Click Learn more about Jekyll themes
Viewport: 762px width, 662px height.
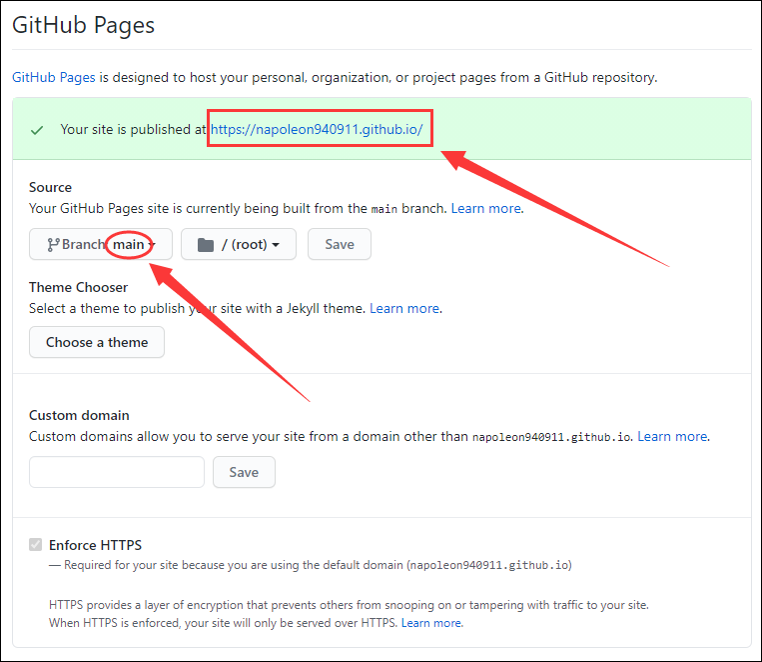point(405,308)
